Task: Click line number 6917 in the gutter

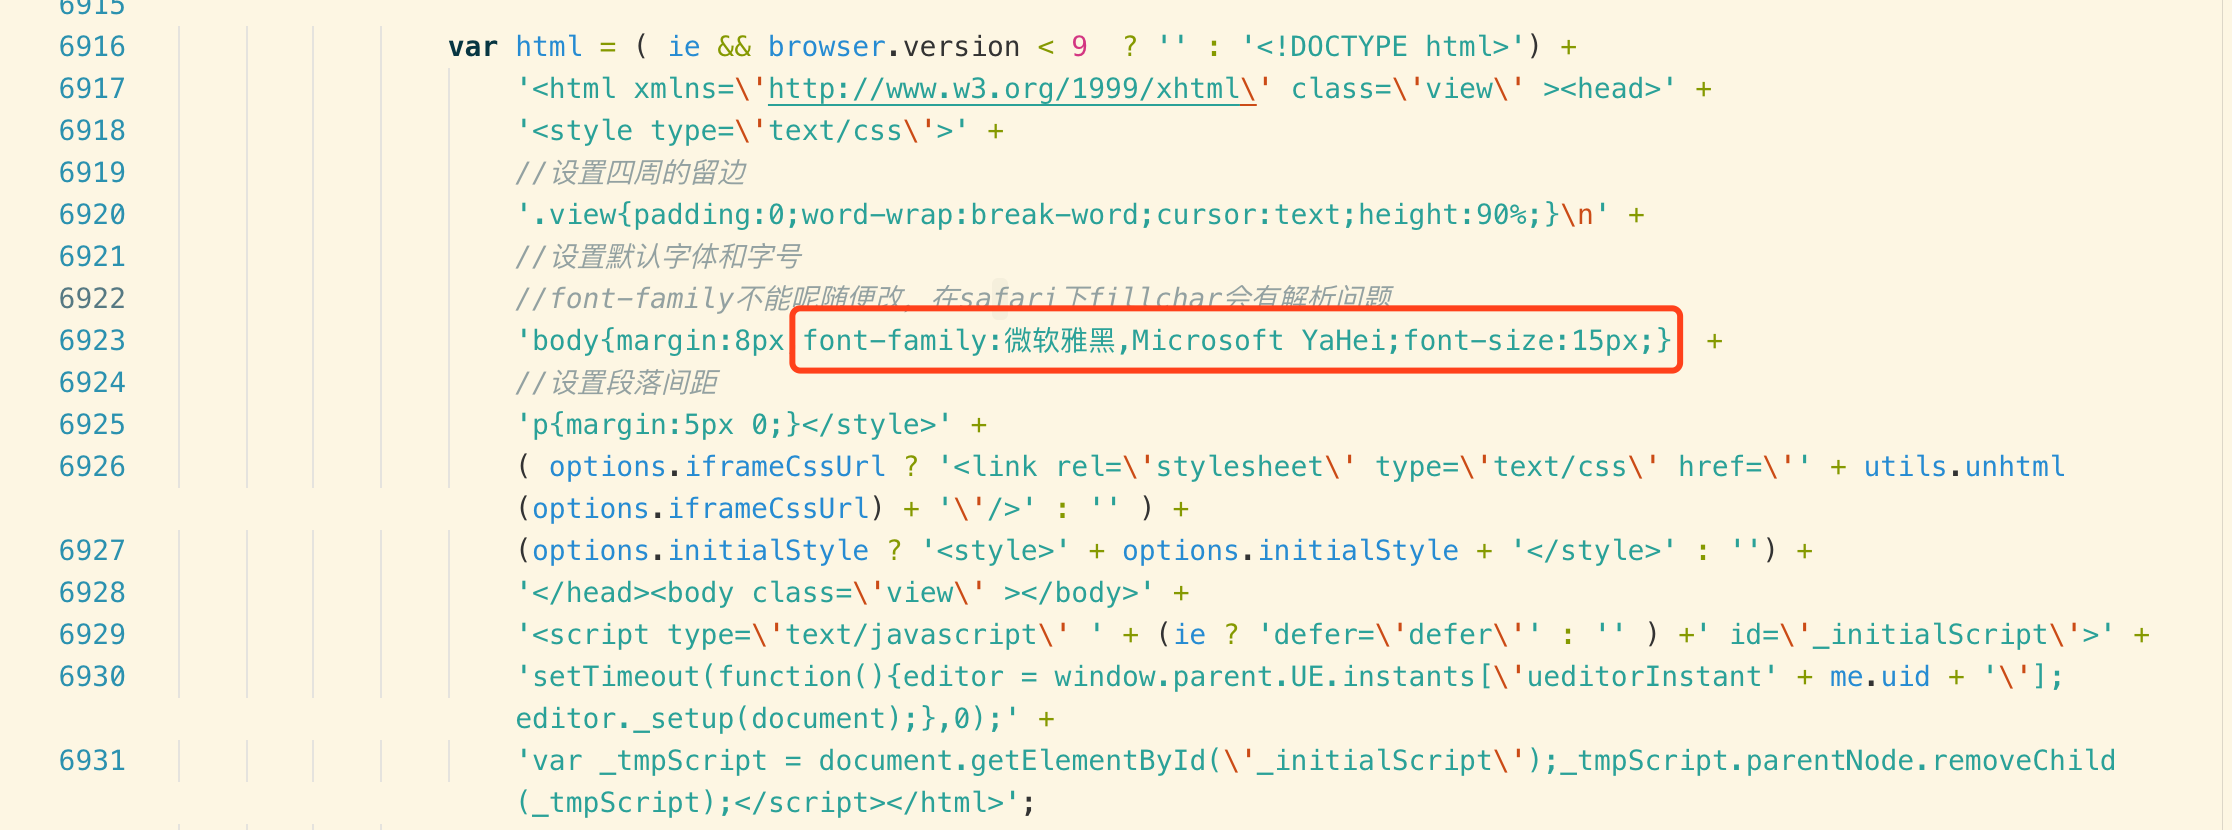Action: [92, 89]
